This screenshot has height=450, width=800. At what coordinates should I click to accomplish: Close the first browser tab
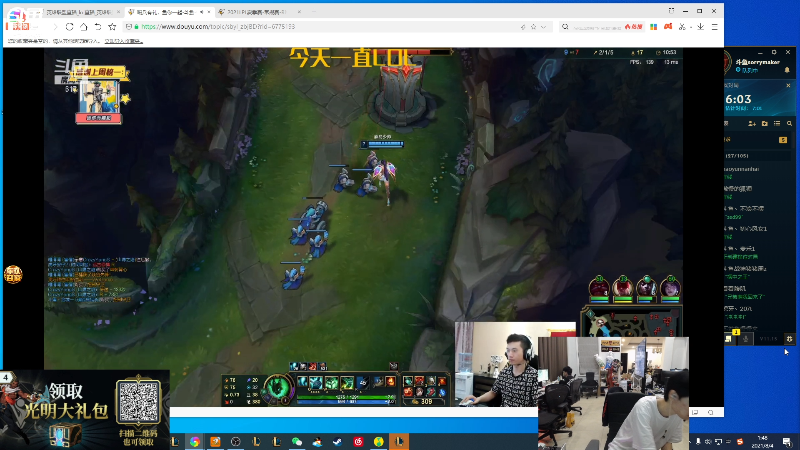coord(118,12)
